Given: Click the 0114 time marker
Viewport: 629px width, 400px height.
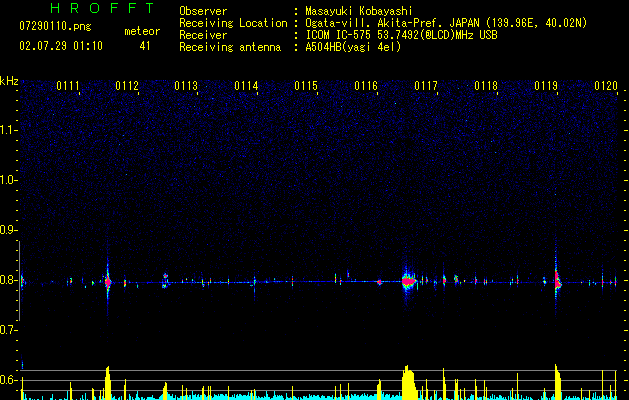Looking at the screenshot, I should [246, 85].
